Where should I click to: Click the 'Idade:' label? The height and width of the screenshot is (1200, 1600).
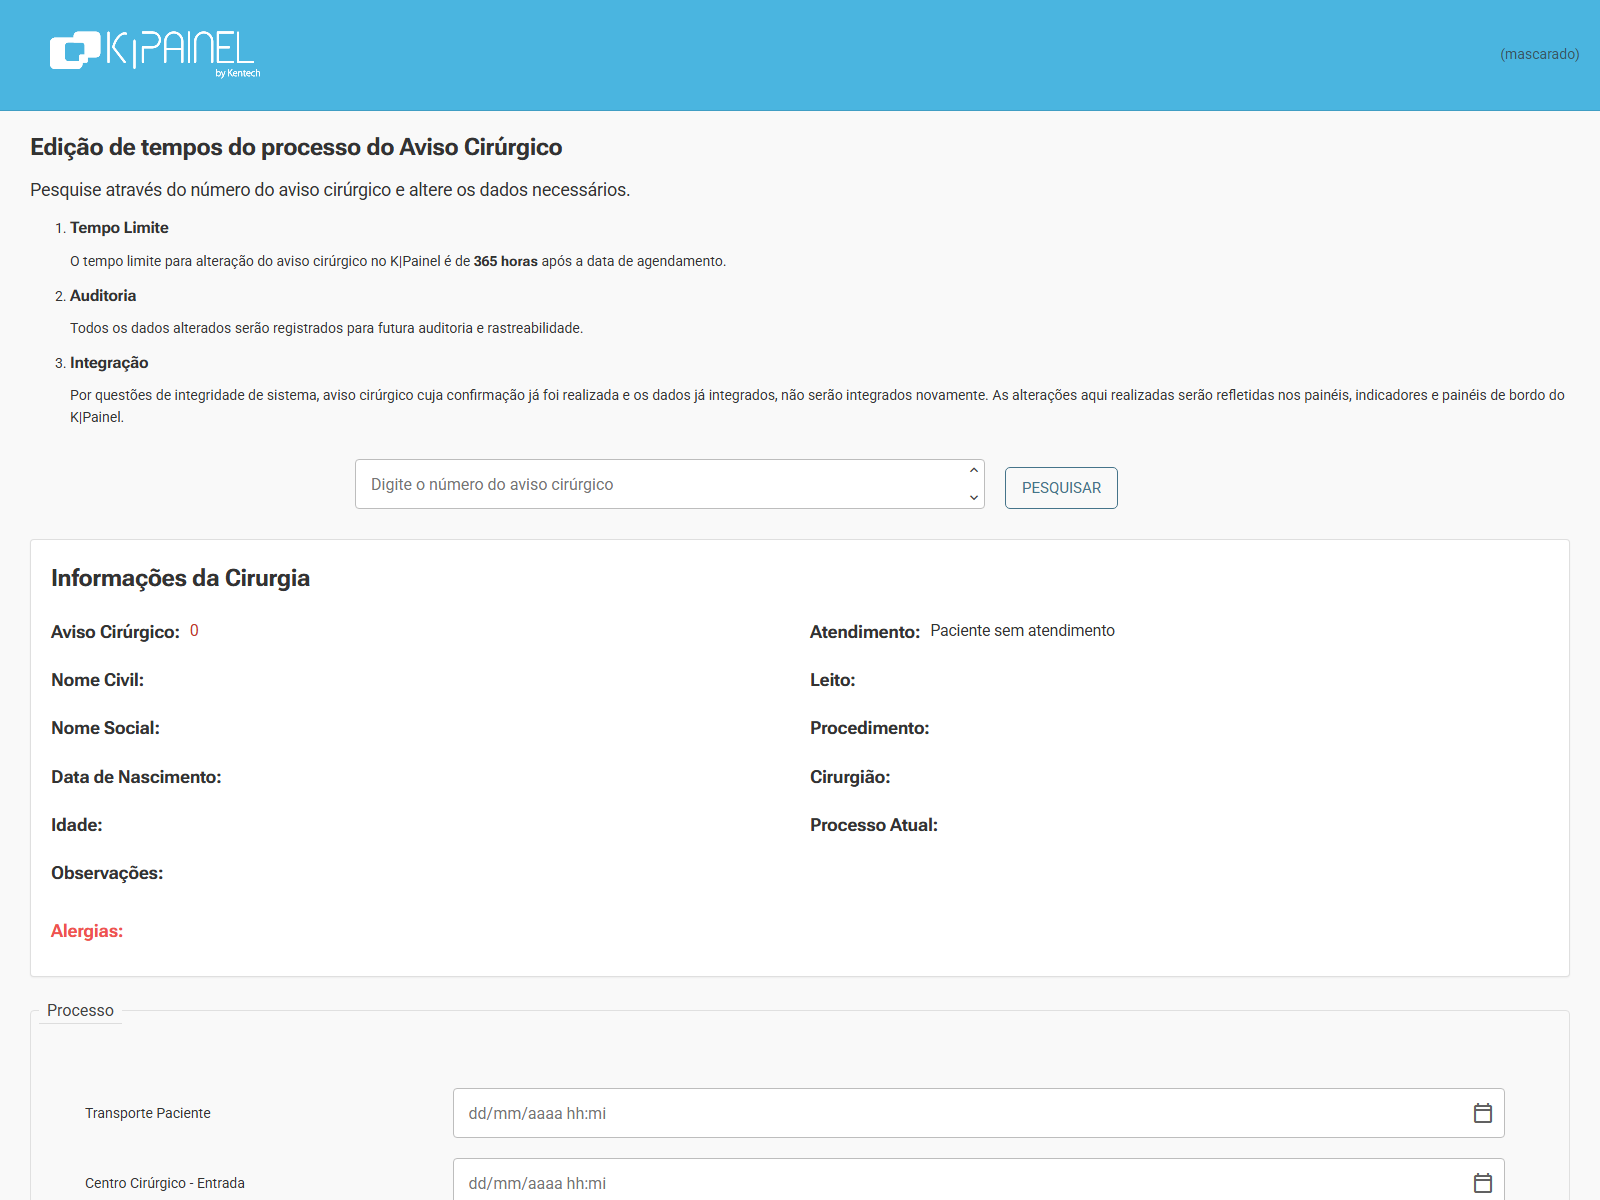(77, 825)
